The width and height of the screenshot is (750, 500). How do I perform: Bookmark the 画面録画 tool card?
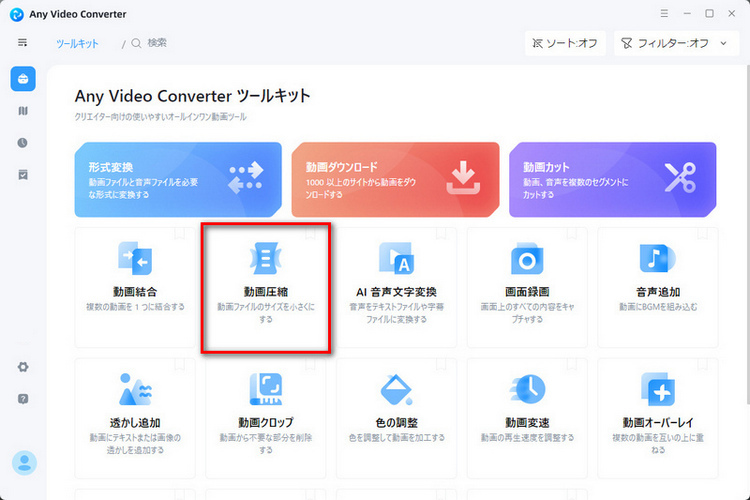point(572,233)
